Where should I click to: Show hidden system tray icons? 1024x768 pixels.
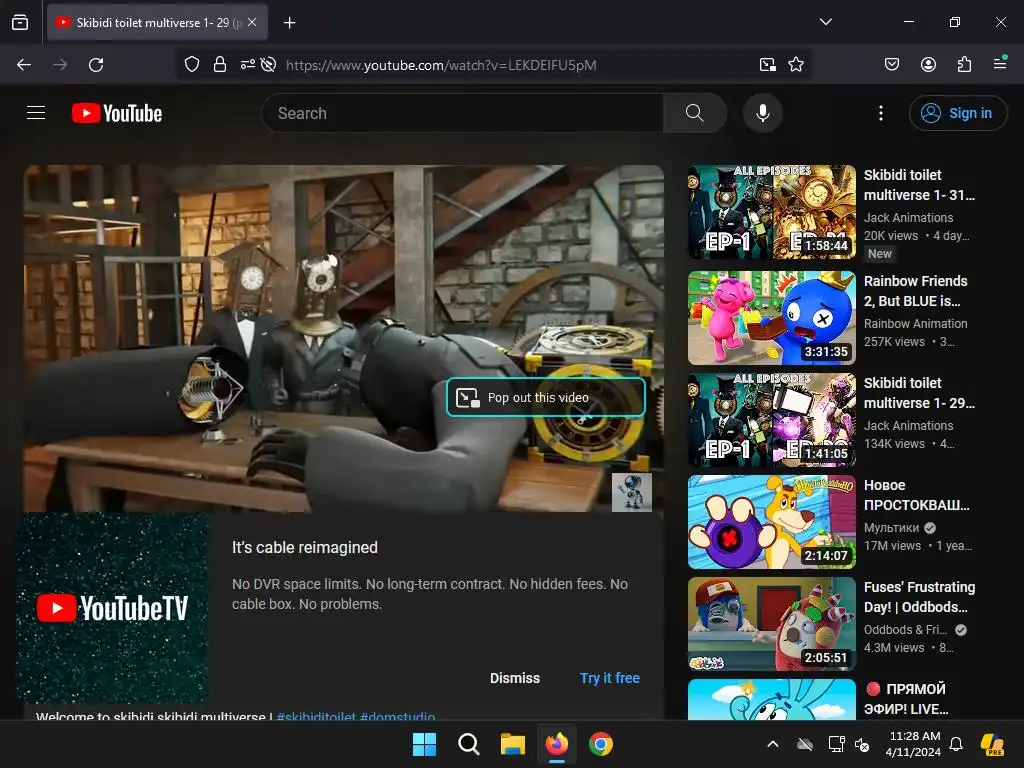[x=773, y=744]
